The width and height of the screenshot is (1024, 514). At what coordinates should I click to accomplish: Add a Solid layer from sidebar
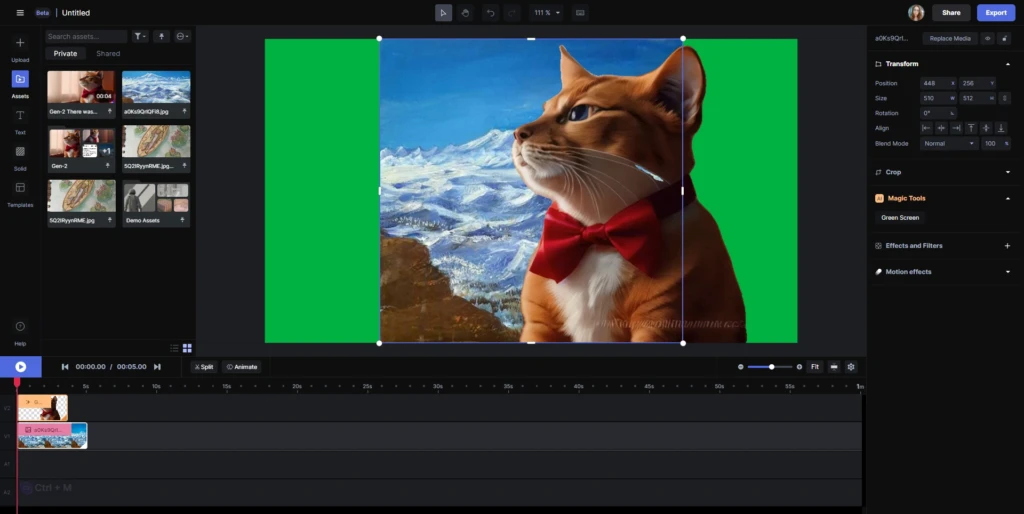20,152
